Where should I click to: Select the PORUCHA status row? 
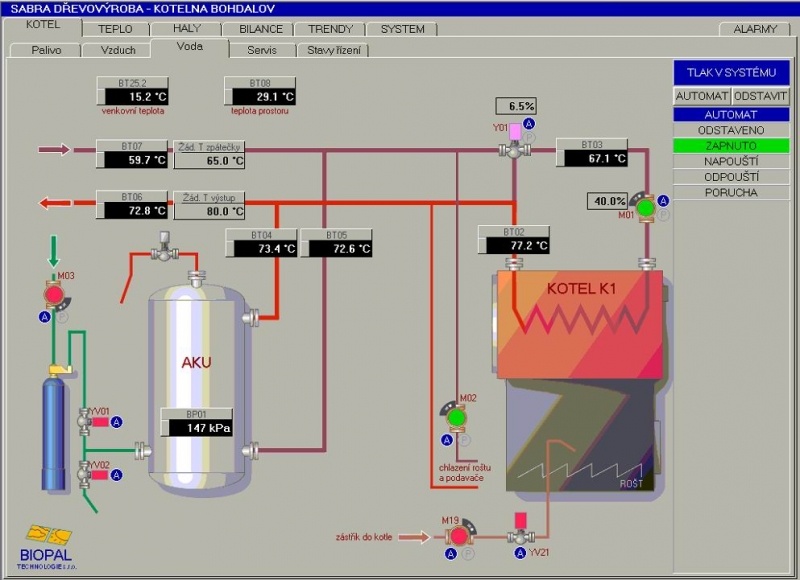pos(731,192)
